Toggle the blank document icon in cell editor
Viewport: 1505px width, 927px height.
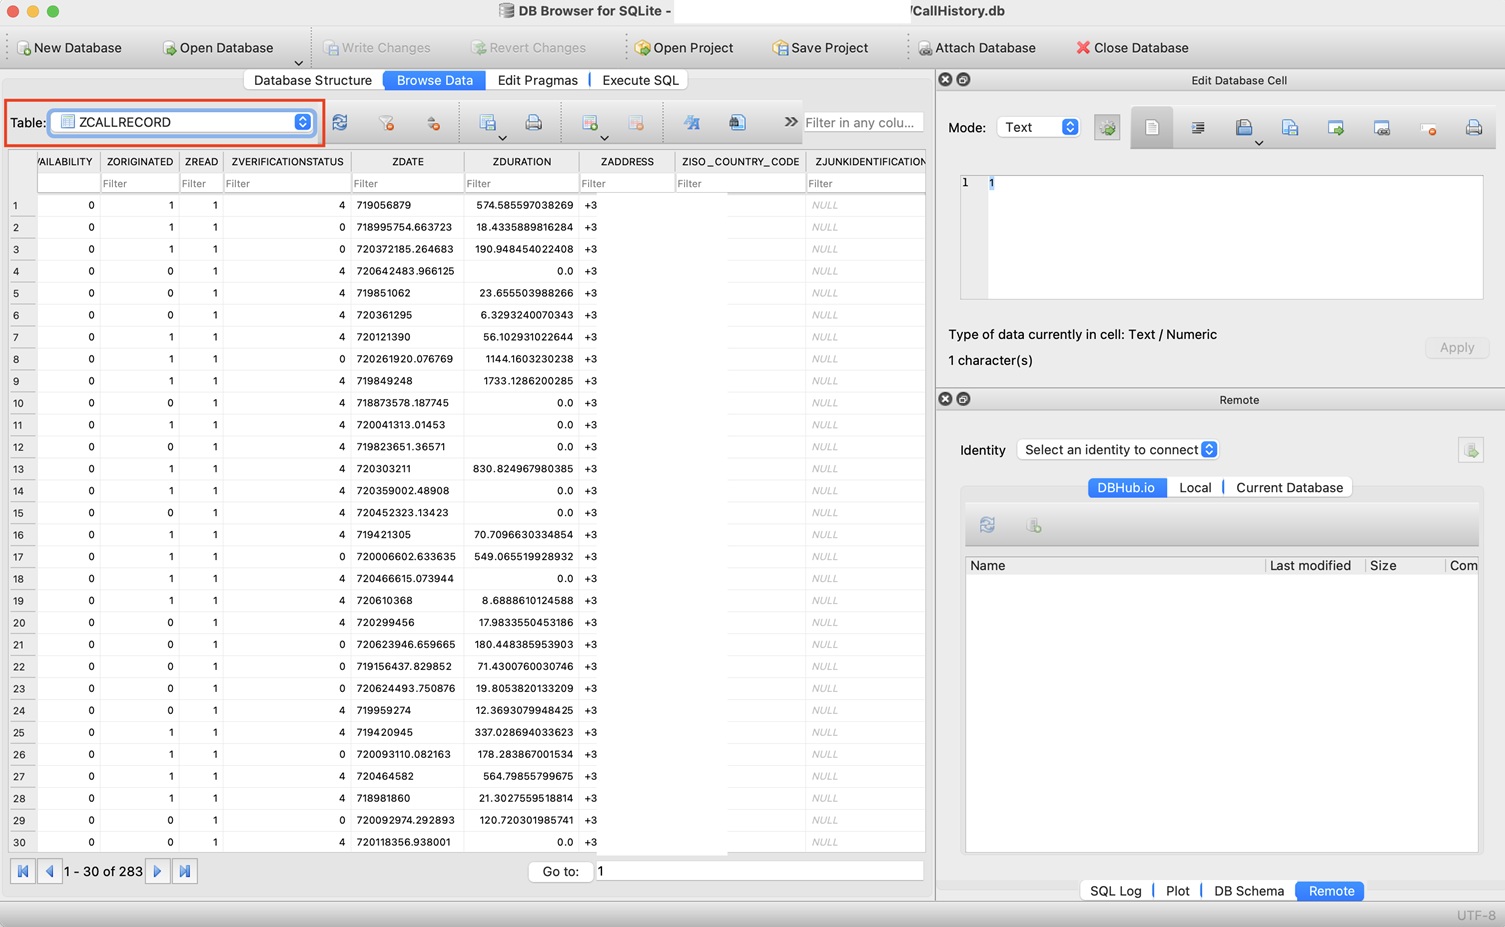tap(1152, 128)
